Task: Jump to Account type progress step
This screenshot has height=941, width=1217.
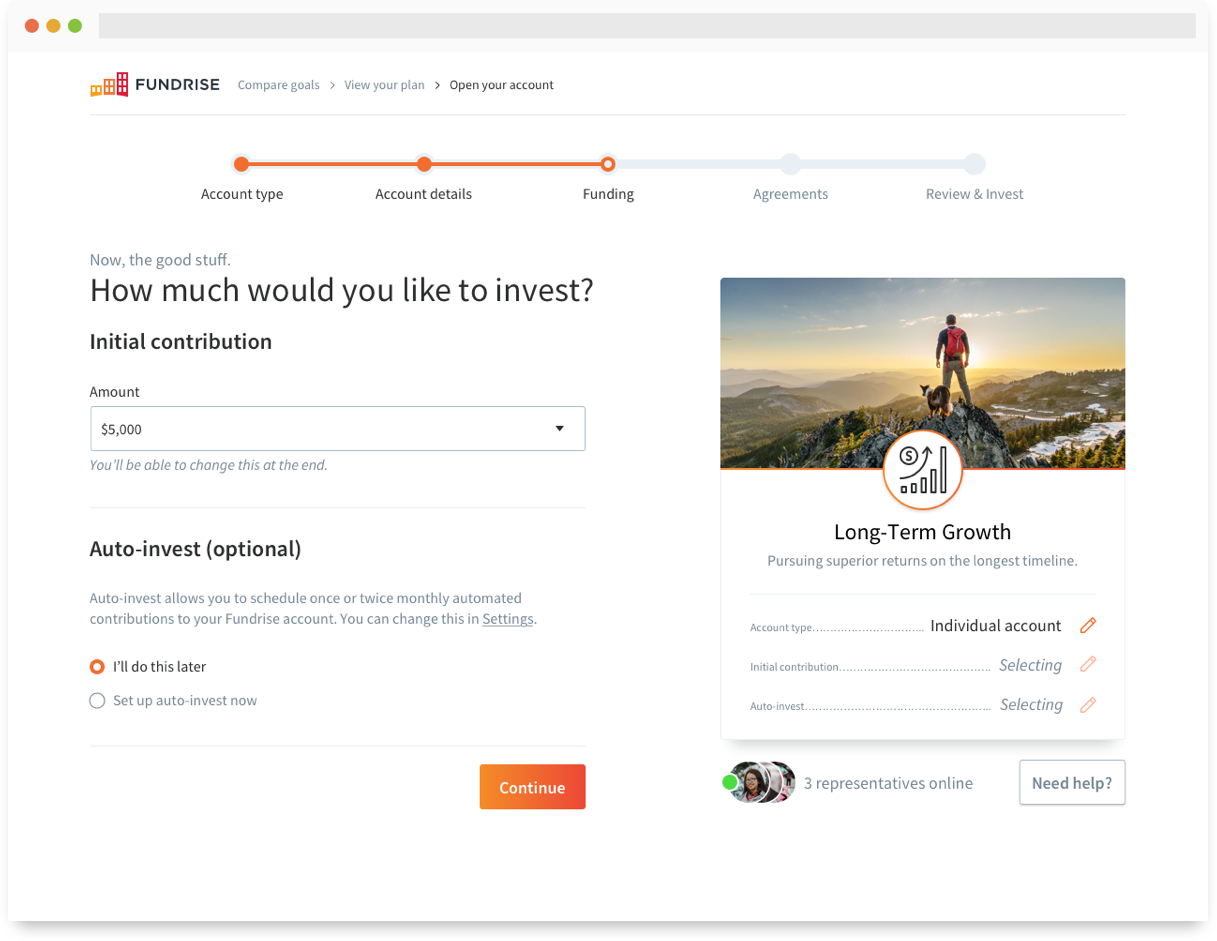Action: [241, 164]
